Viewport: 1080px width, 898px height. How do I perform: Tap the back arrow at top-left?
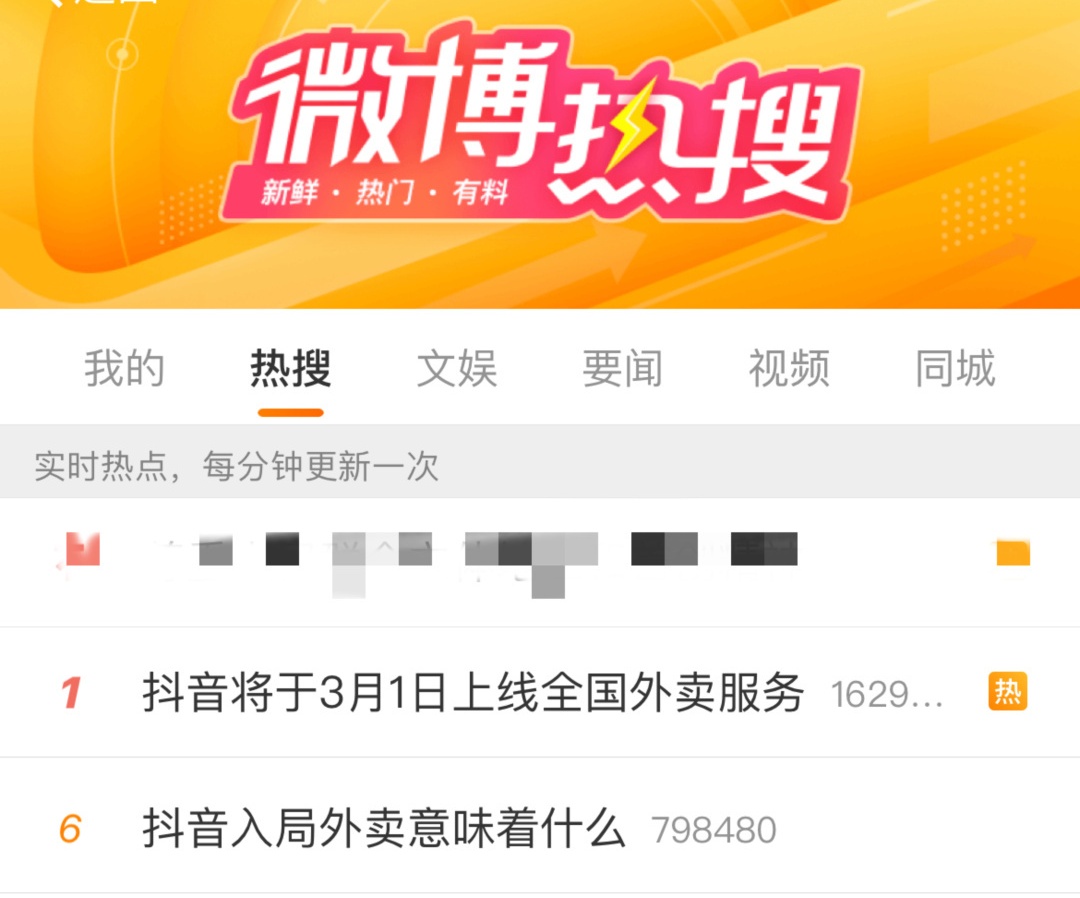54,3
